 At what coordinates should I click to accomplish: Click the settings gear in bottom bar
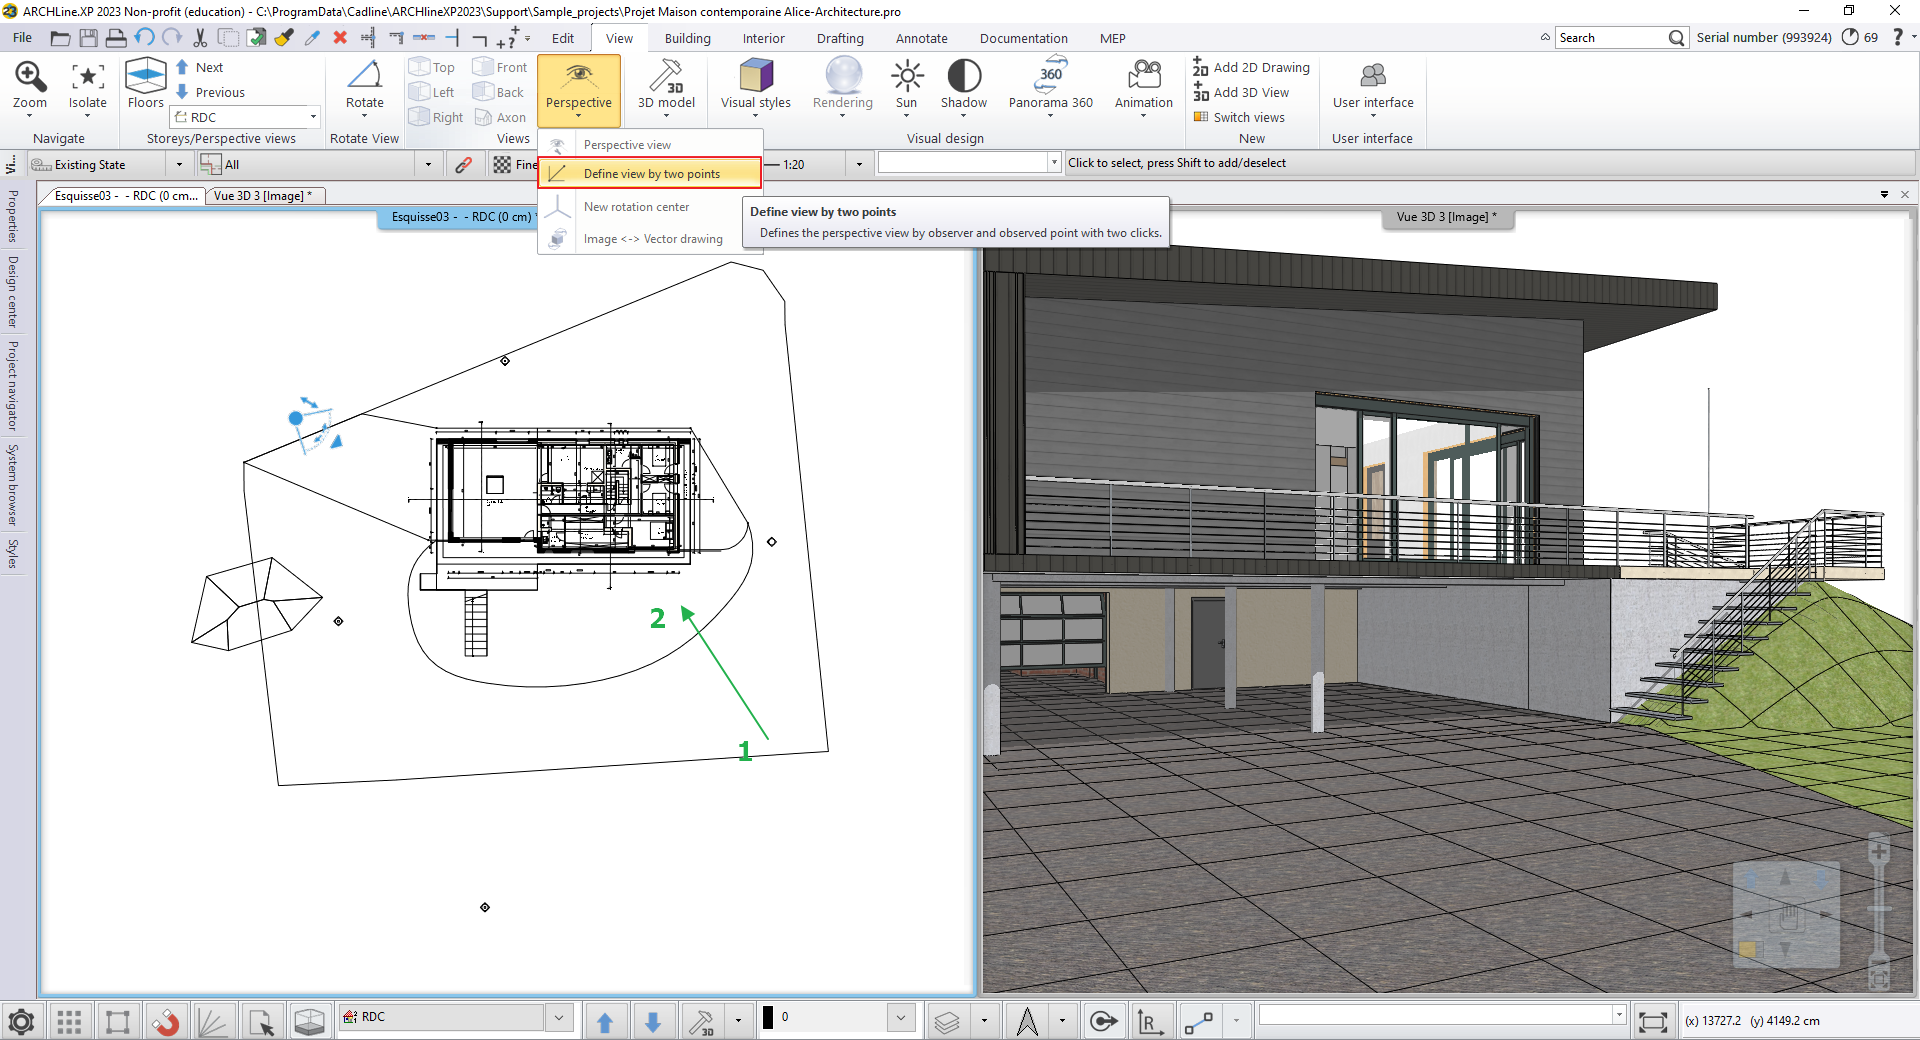[x=21, y=1021]
